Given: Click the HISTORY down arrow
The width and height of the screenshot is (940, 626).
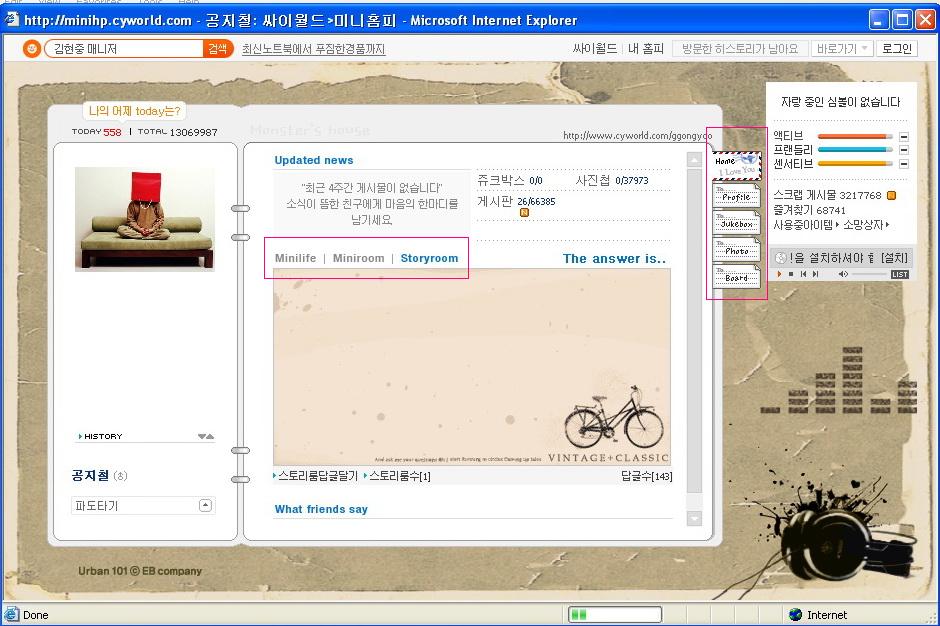Looking at the screenshot, I should coord(202,437).
